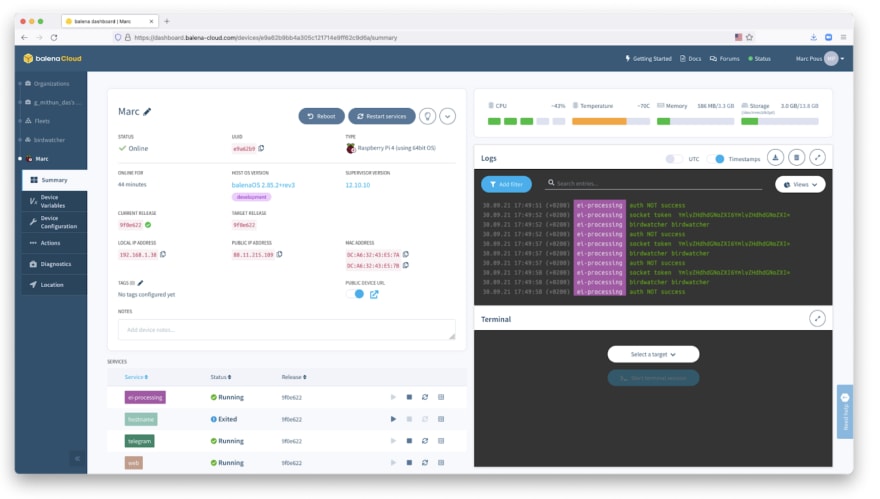Viewport: 880px width, 499px height.
Task: Expand the Logs panel to fullscreen
Action: [x=818, y=158]
